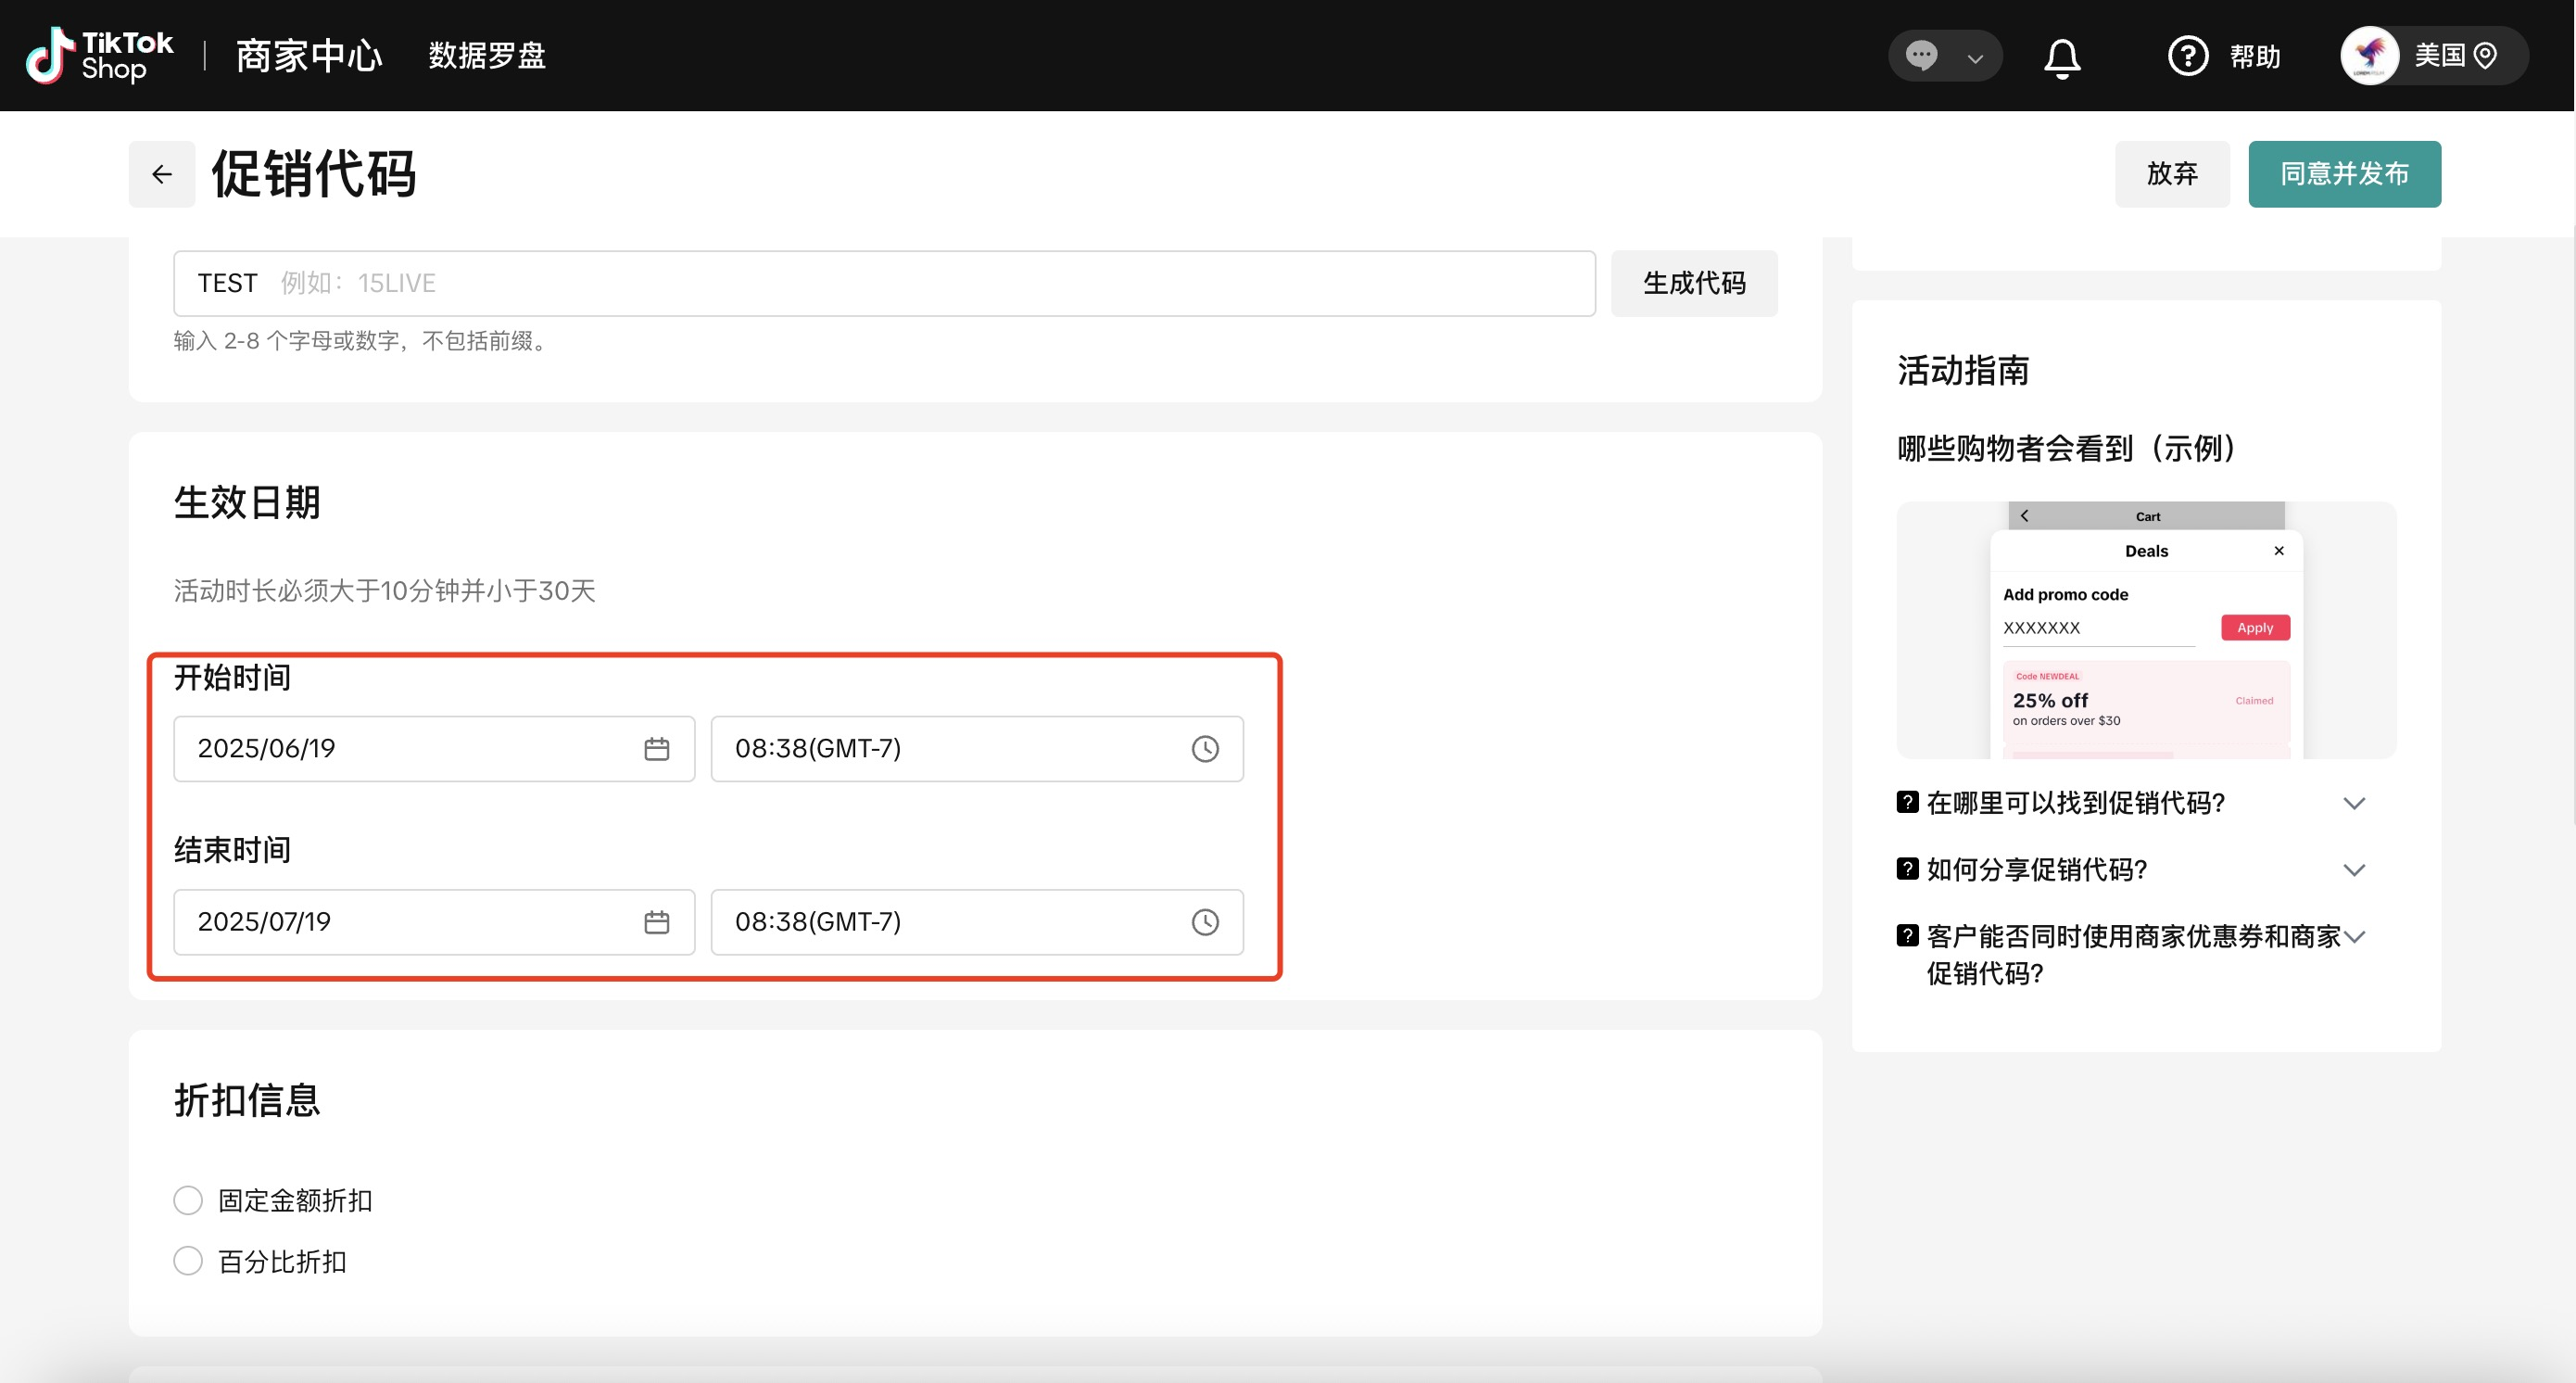
Task: Click the 生成代码 button
Action: 1693,284
